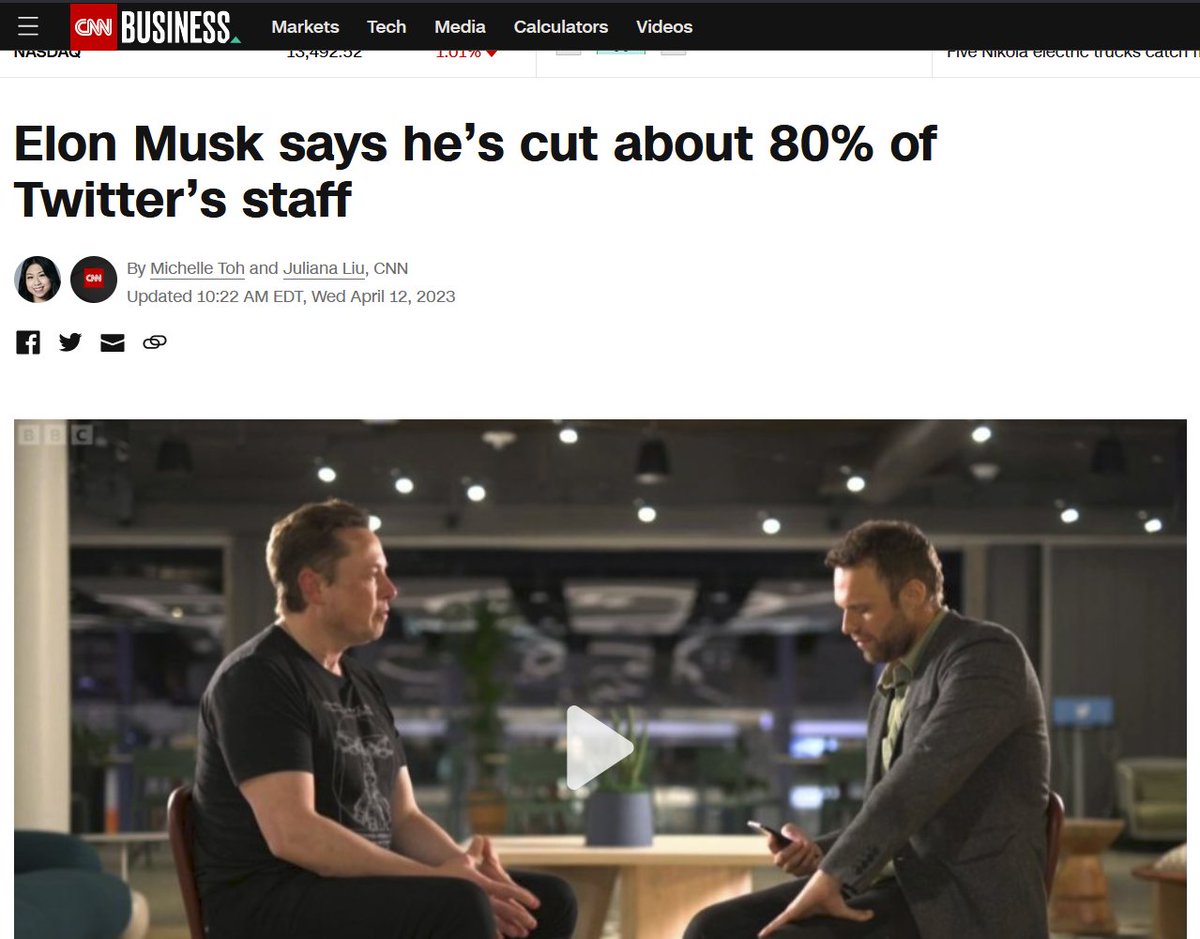
Task: Share article via email icon
Action: [x=112, y=343]
